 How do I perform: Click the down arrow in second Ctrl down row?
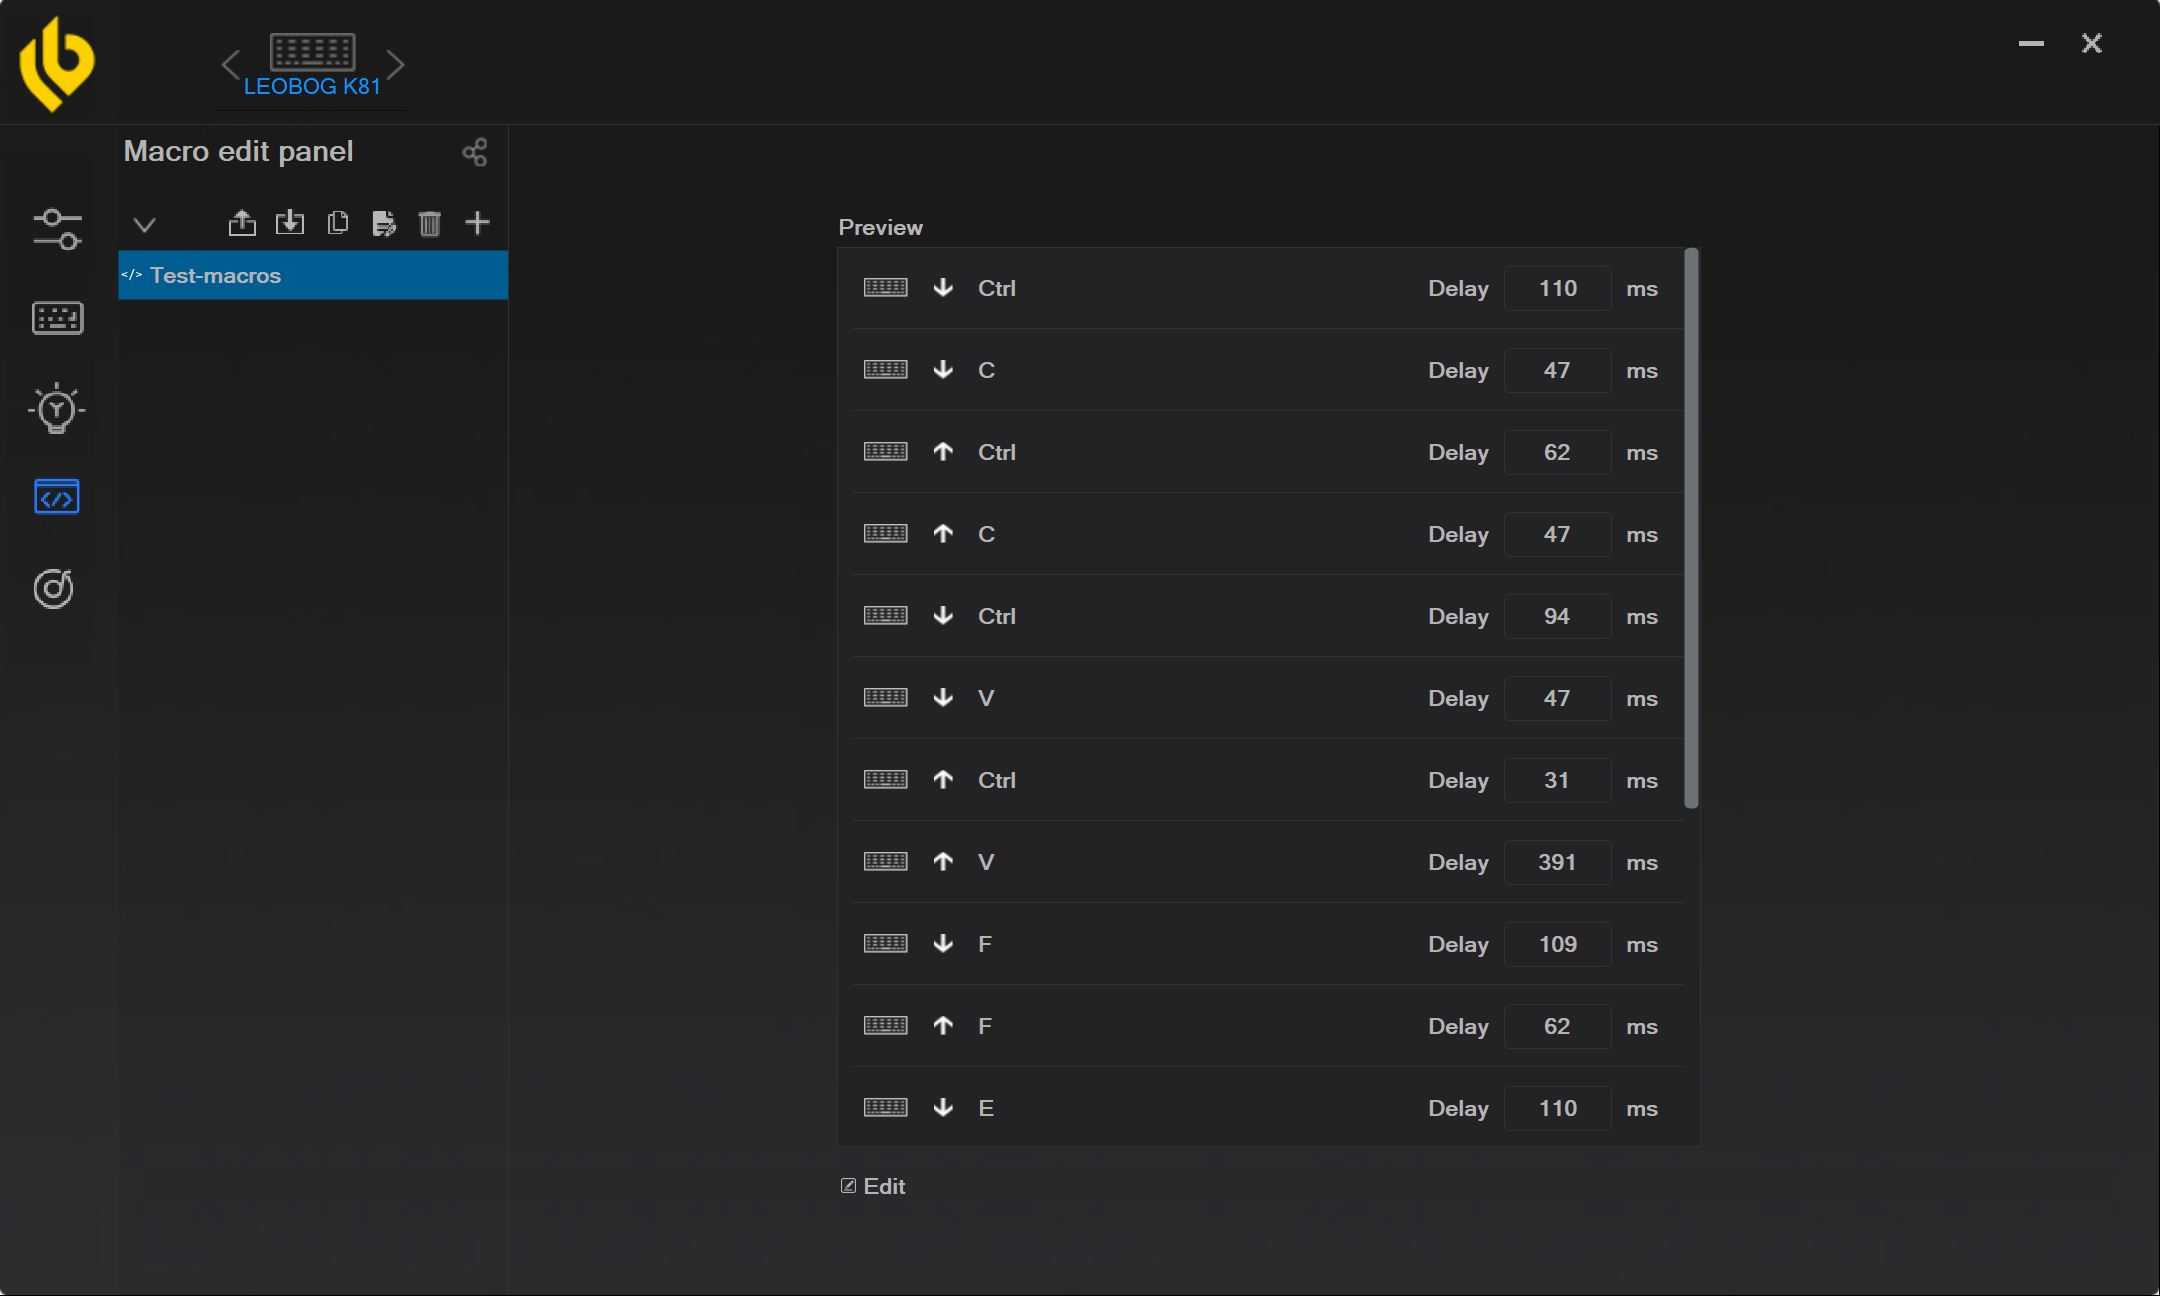click(943, 616)
